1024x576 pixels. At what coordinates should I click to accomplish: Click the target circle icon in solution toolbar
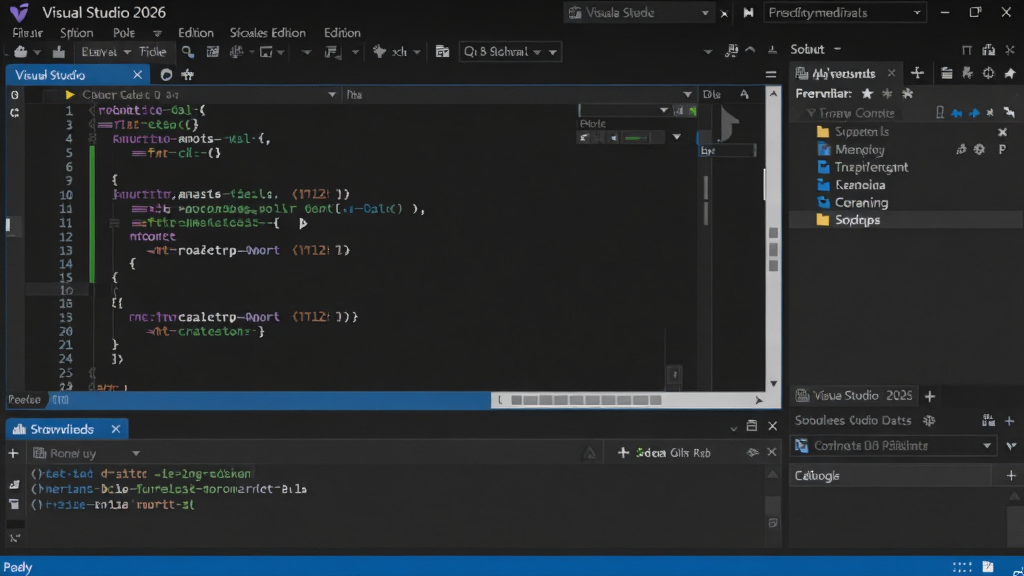[x=988, y=73]
